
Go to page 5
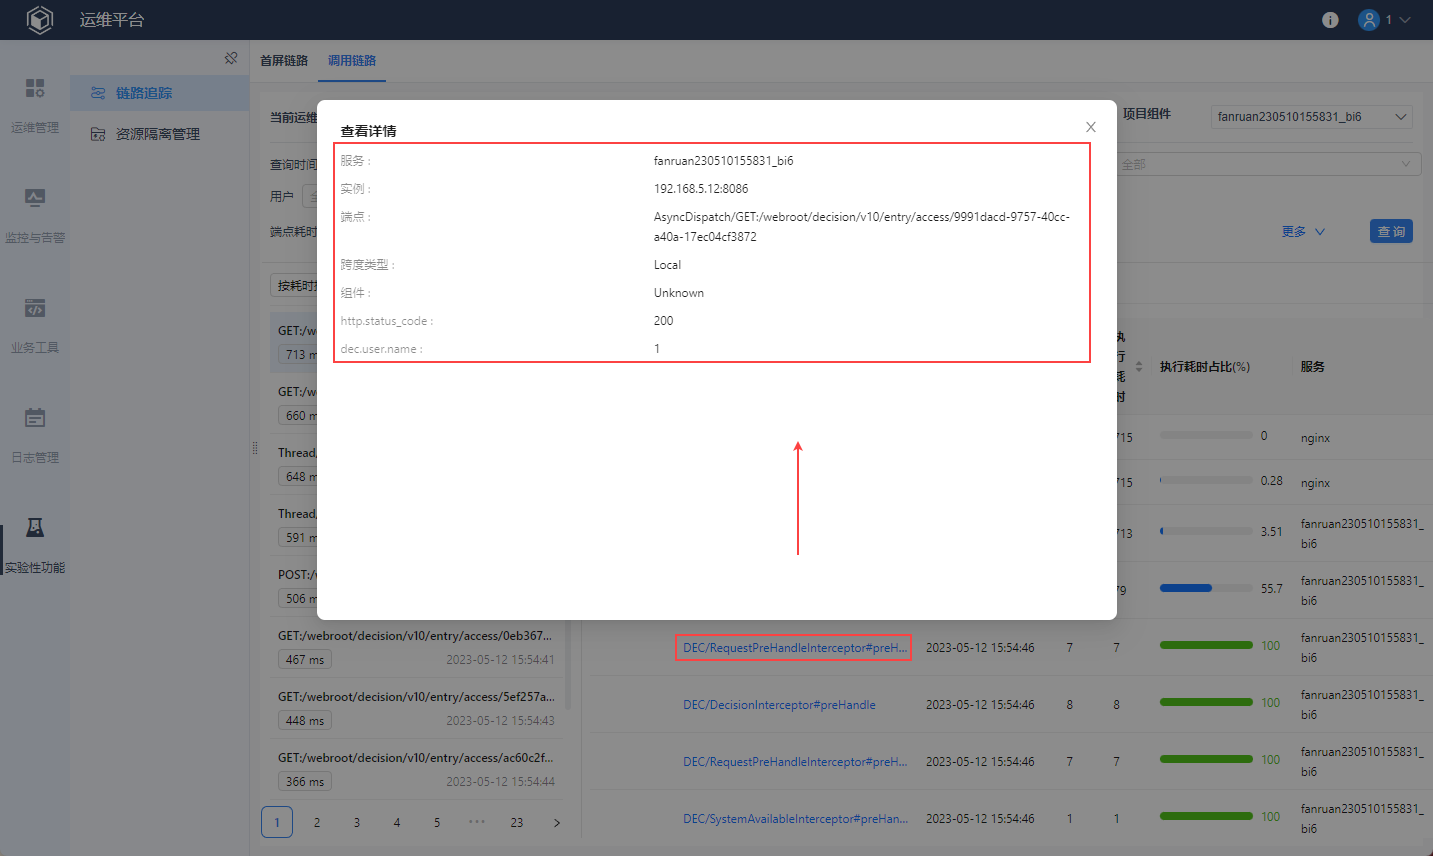tap(437, 822)
